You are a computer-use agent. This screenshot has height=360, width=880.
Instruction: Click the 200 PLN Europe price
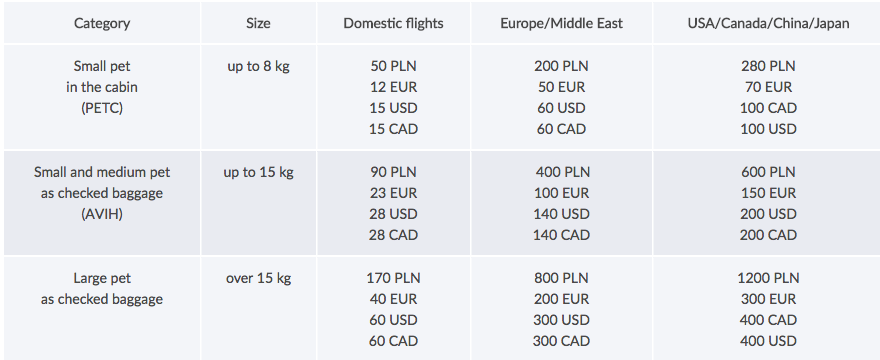pos(562,66)
